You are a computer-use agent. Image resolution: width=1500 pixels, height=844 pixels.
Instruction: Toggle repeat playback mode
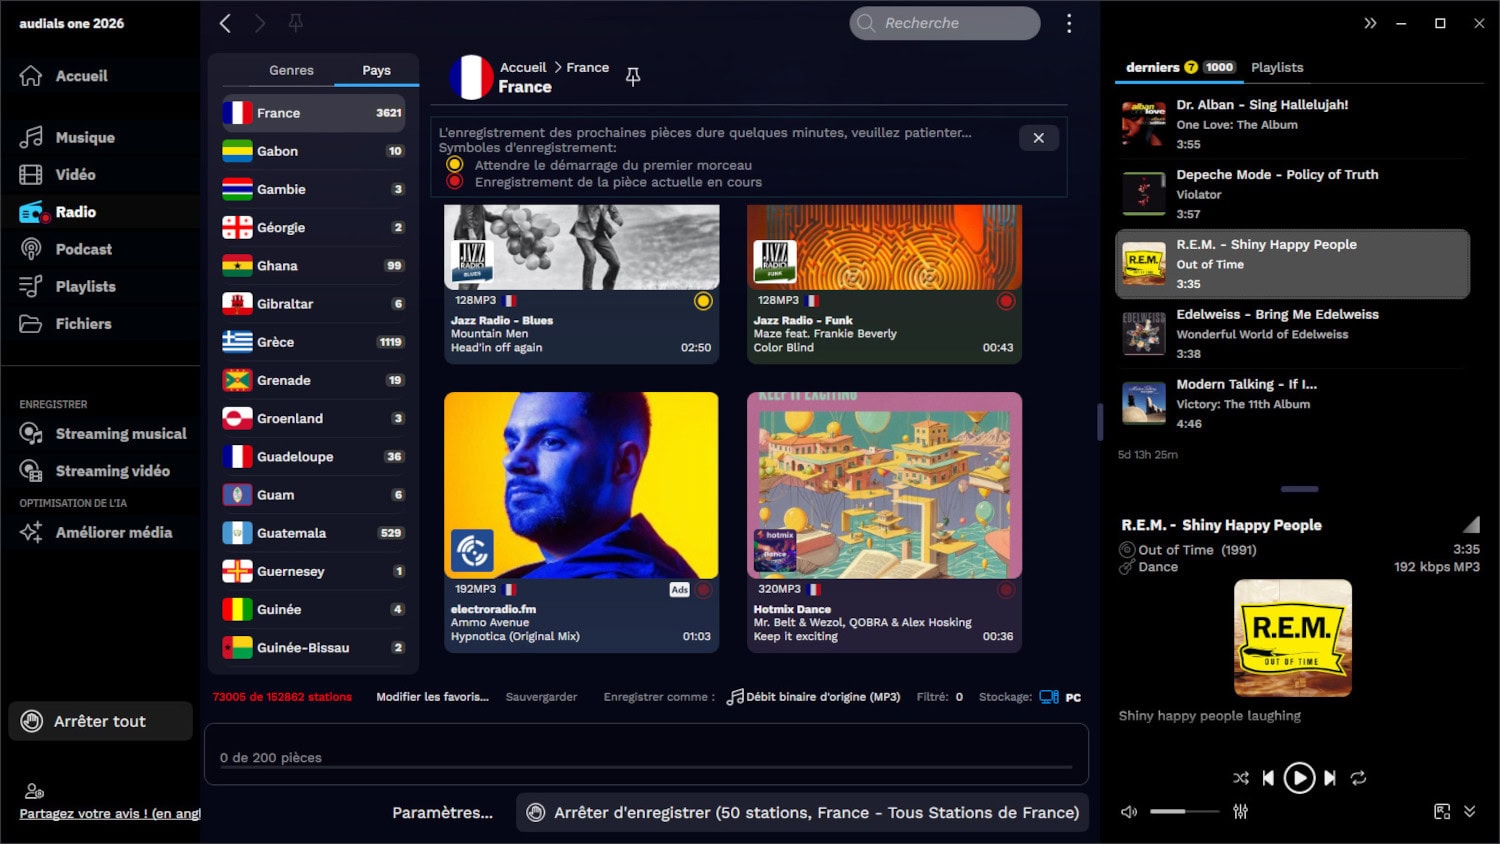point(1358,778)
